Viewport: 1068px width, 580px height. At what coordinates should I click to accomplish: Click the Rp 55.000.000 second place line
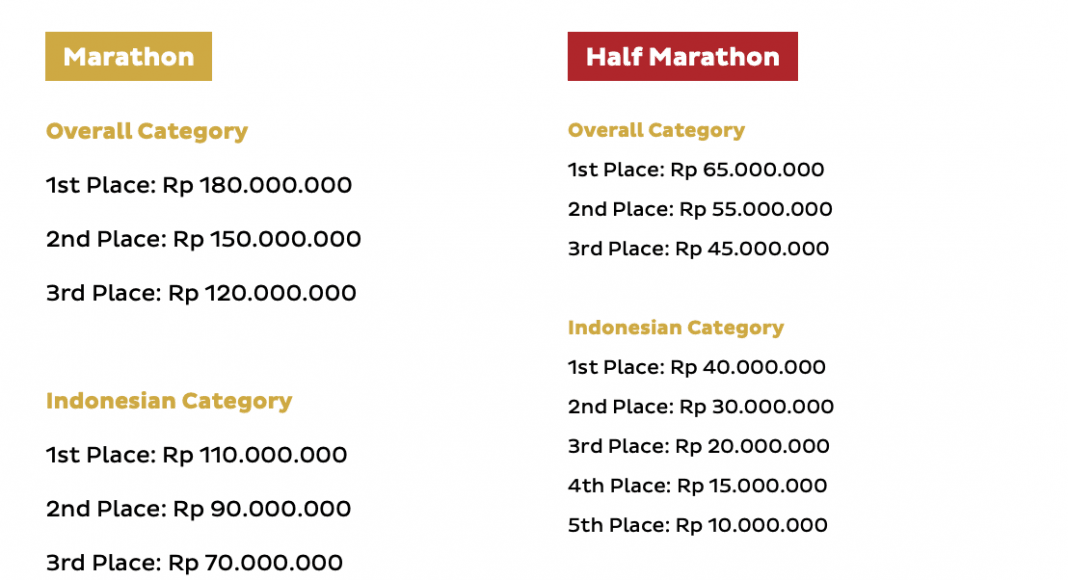[x=700, y=209]
